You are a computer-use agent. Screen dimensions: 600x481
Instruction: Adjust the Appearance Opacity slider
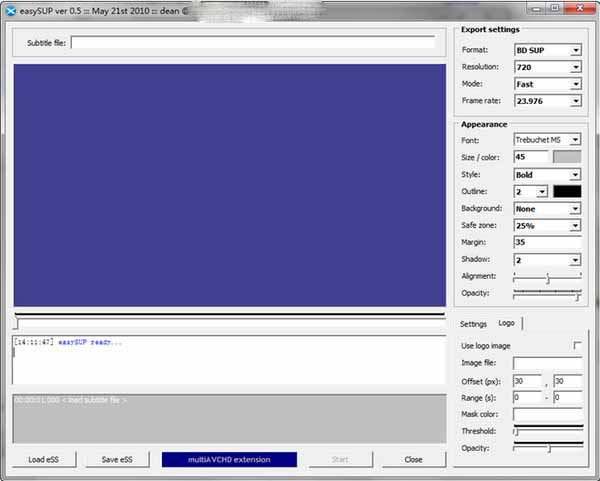548,295
